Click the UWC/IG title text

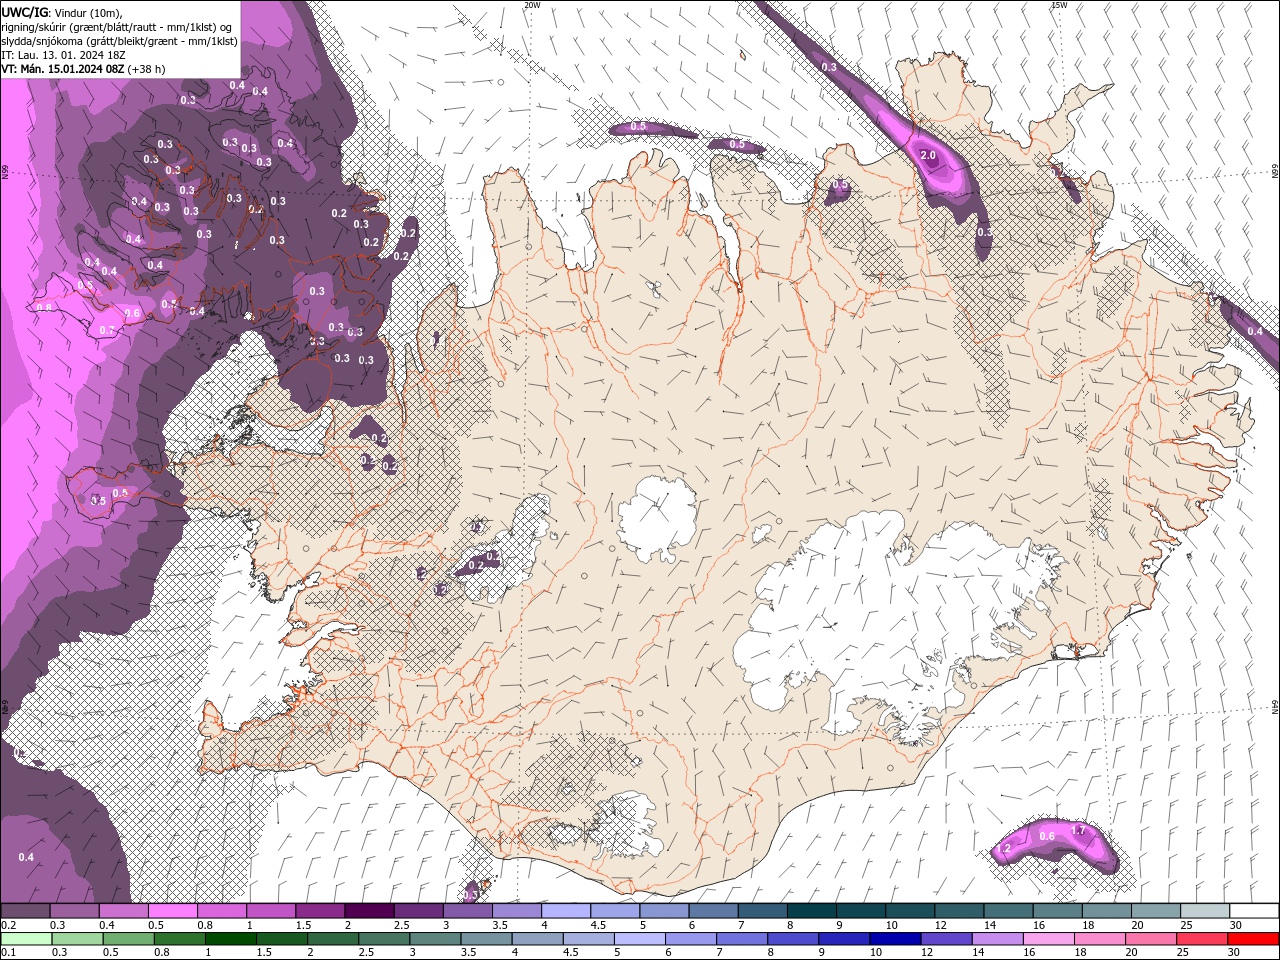[x=25, y=11]
